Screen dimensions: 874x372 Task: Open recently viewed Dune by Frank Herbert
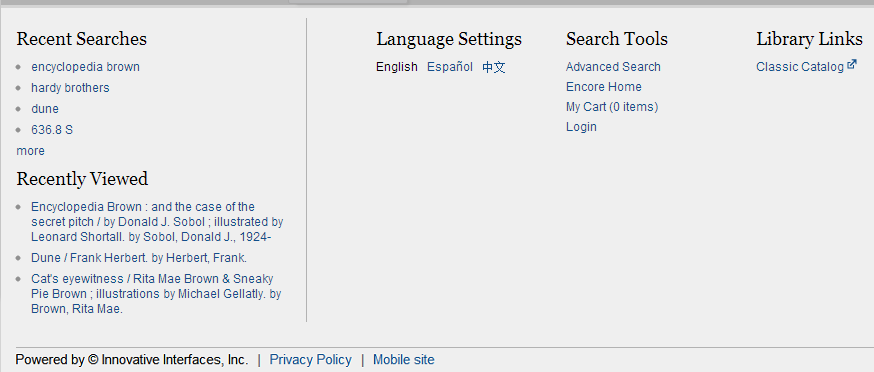[x=139, y=258]
